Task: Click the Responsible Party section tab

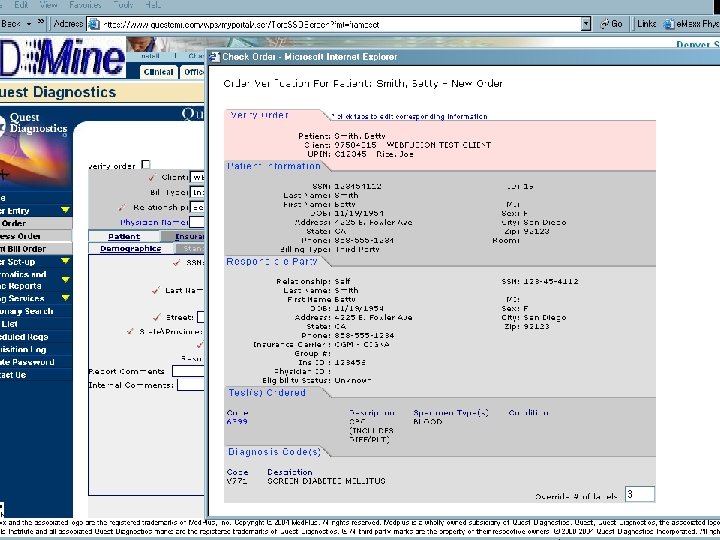Action: coord(272,262)
